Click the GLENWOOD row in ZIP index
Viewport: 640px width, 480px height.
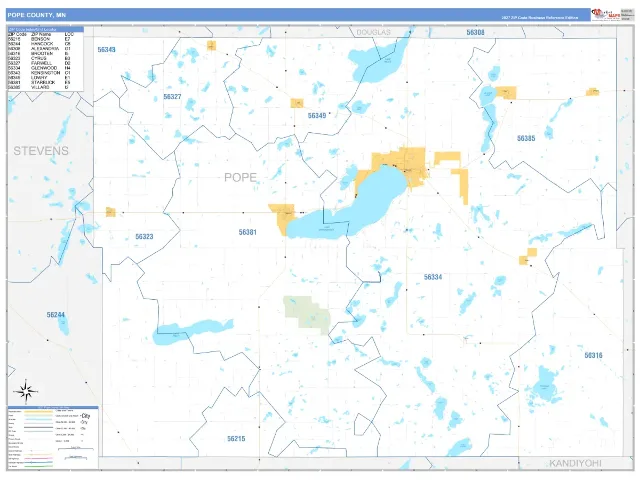(x=40, y=68)
